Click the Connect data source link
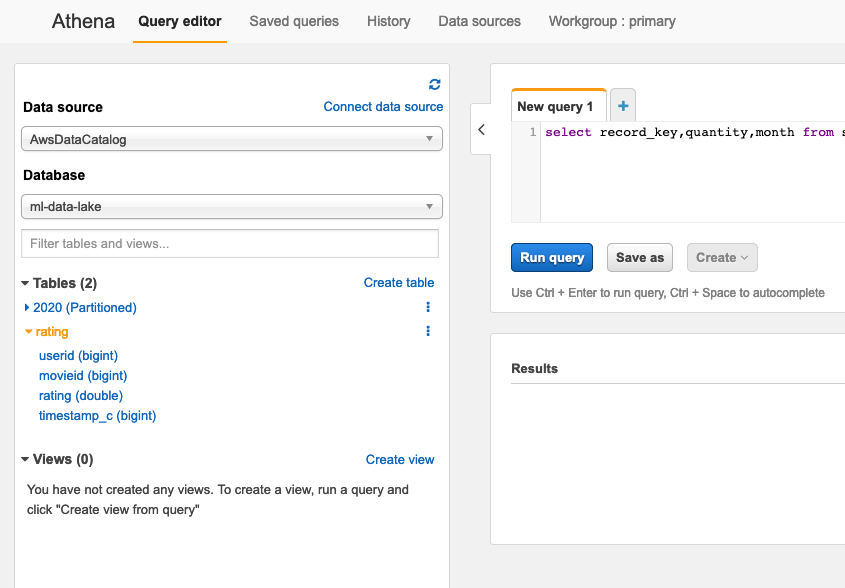The width and height of the screenshot is (845, 588). [x=383, y=107]
